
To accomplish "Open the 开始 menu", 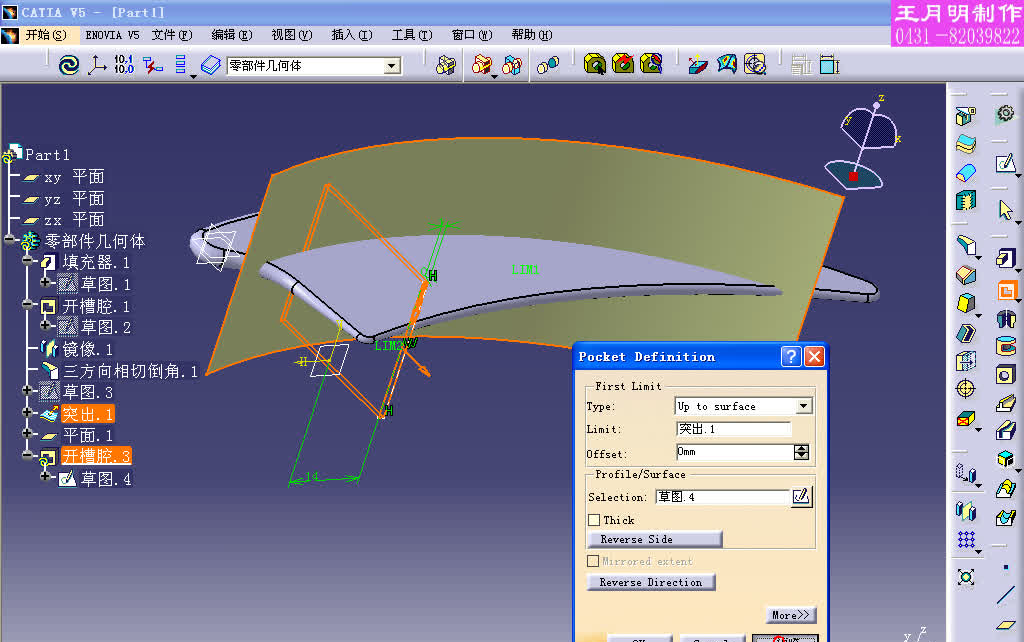I will click(x=46, y=35).
